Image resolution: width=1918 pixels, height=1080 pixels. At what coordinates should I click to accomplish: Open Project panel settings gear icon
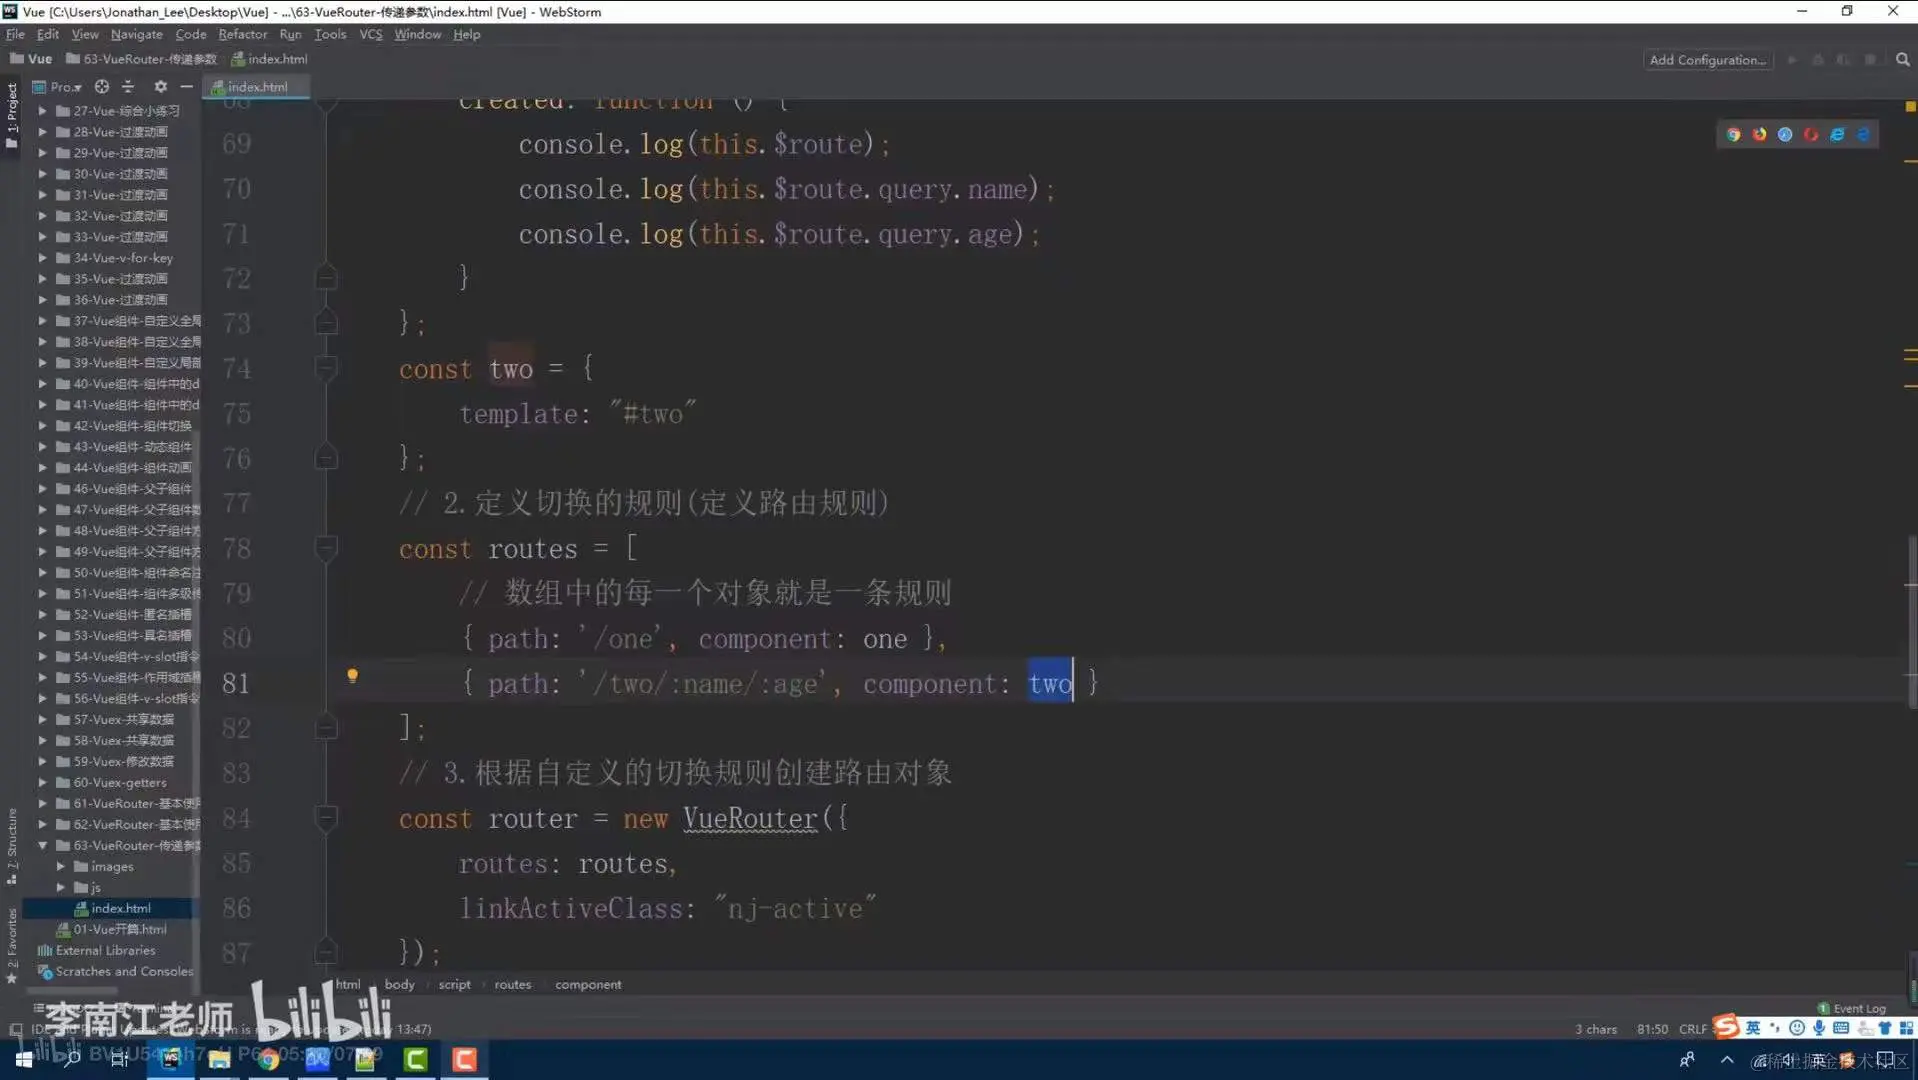160,86
